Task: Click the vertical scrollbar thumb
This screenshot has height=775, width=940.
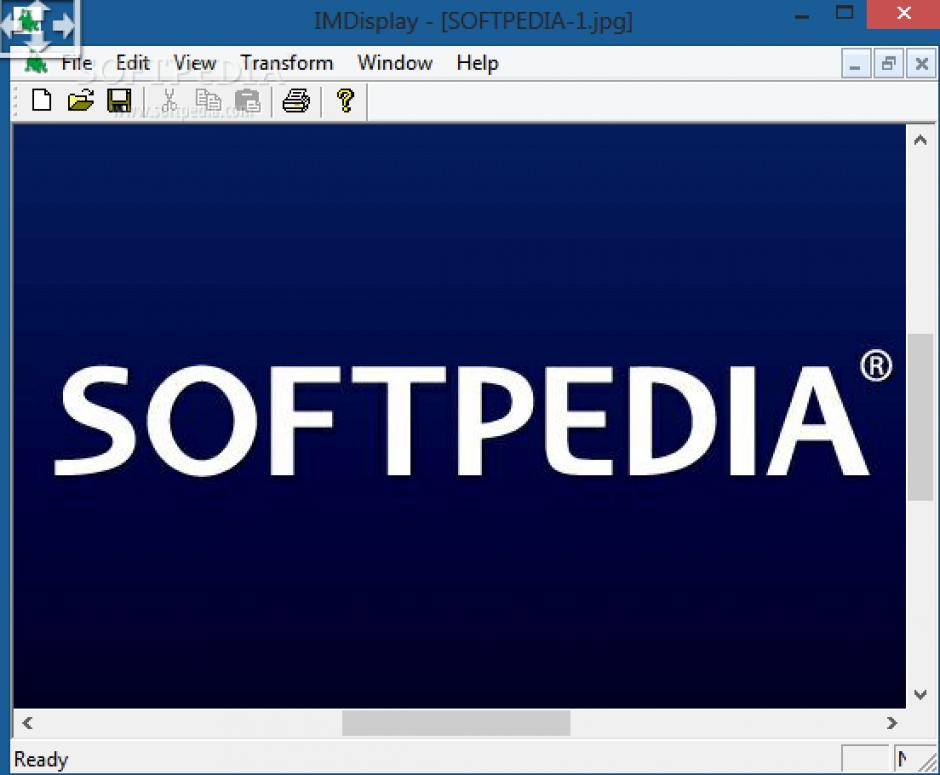Action: pos(920,417)
